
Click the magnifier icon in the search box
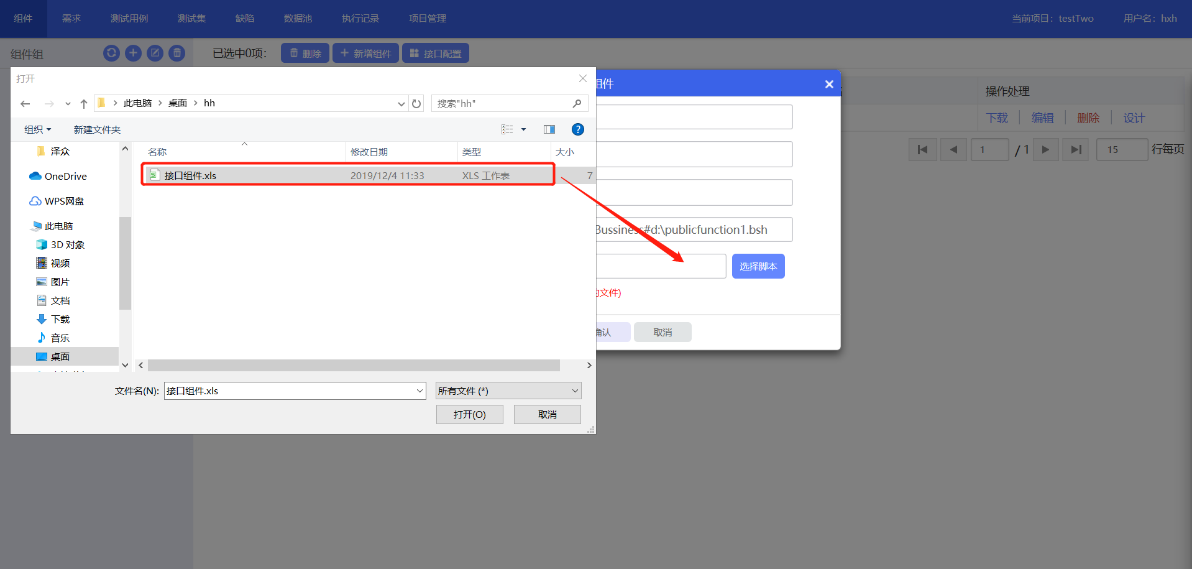click(577, 103)
